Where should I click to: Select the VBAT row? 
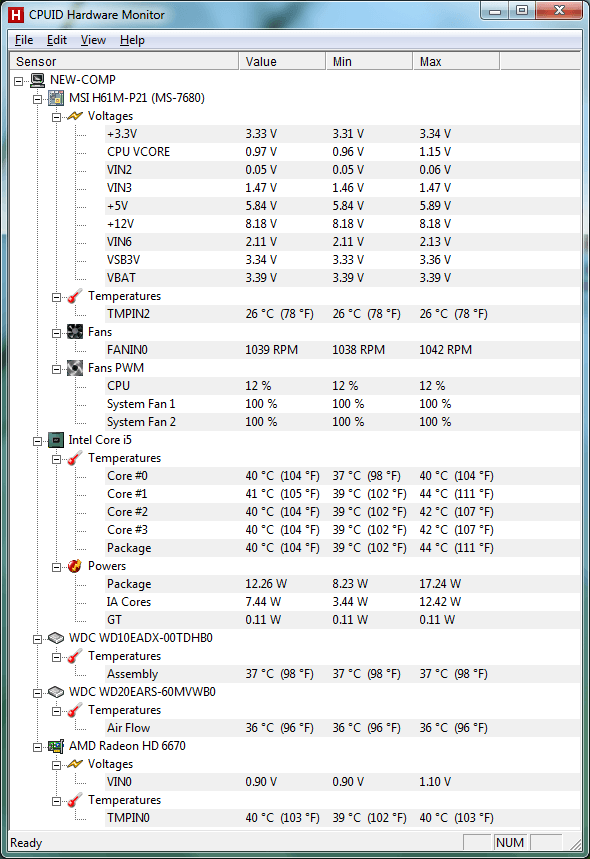(343, 278)
